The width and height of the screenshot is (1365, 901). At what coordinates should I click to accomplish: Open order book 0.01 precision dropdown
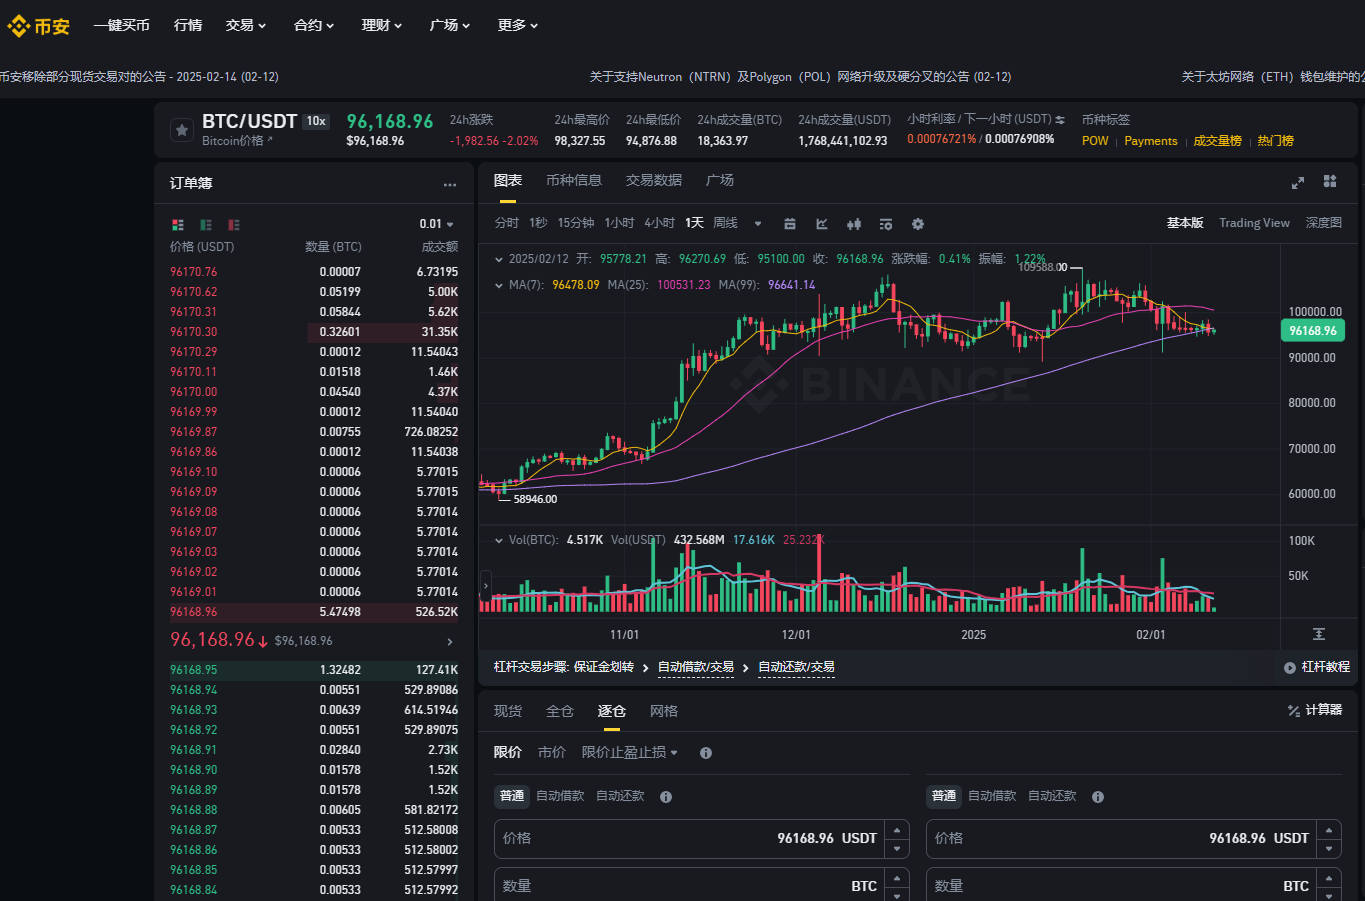click(437, 224)
